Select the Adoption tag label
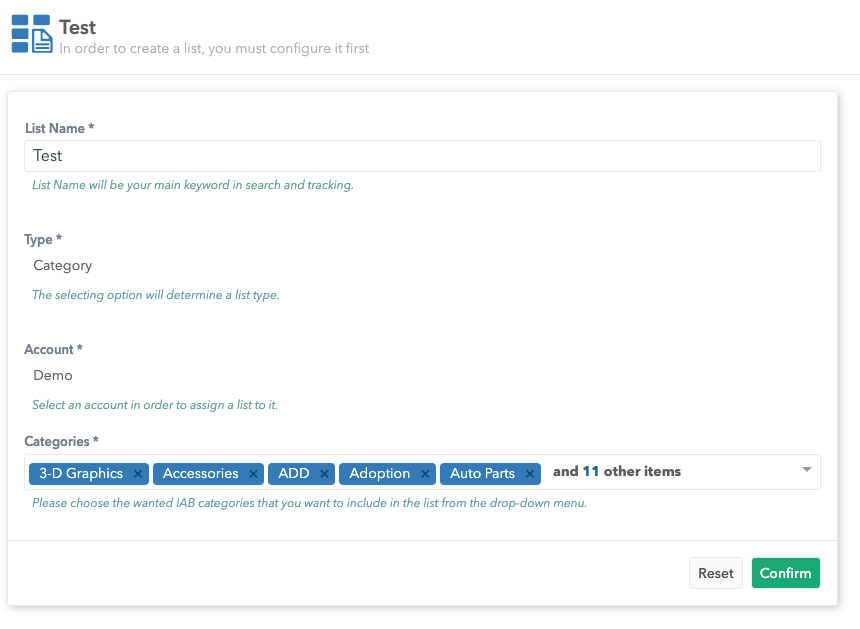 (379, 474)
